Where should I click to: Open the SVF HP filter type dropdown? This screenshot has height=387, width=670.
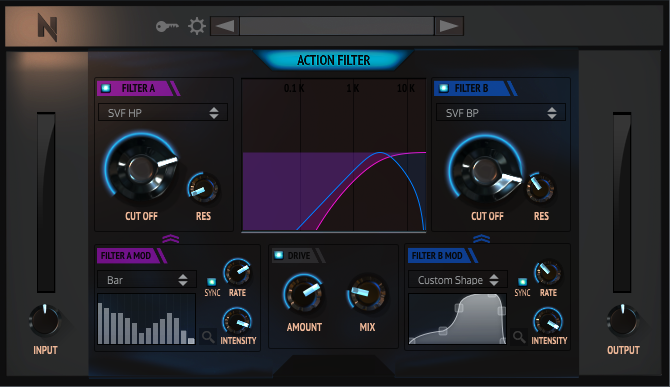tap(163, 113)
